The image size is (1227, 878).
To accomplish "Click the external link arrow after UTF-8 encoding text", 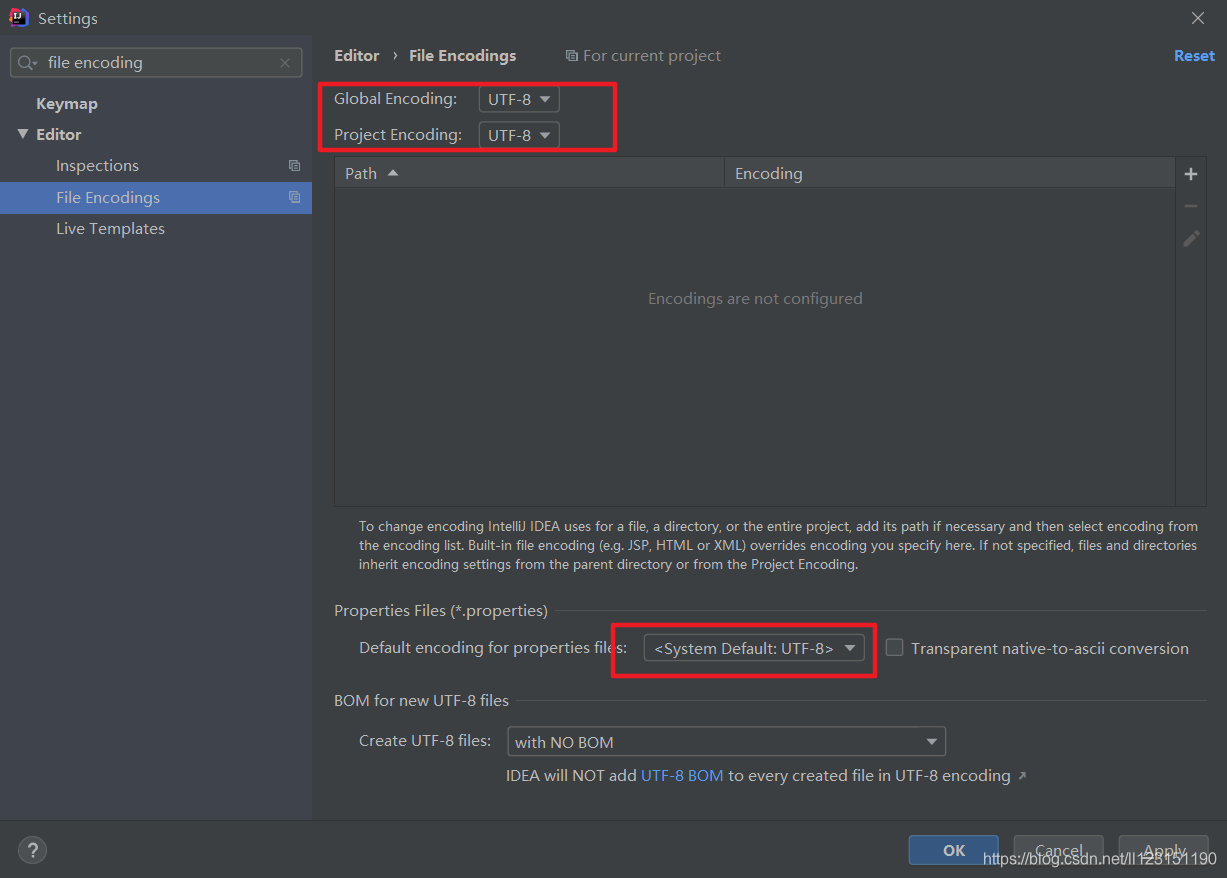I will coord(1022,776).
